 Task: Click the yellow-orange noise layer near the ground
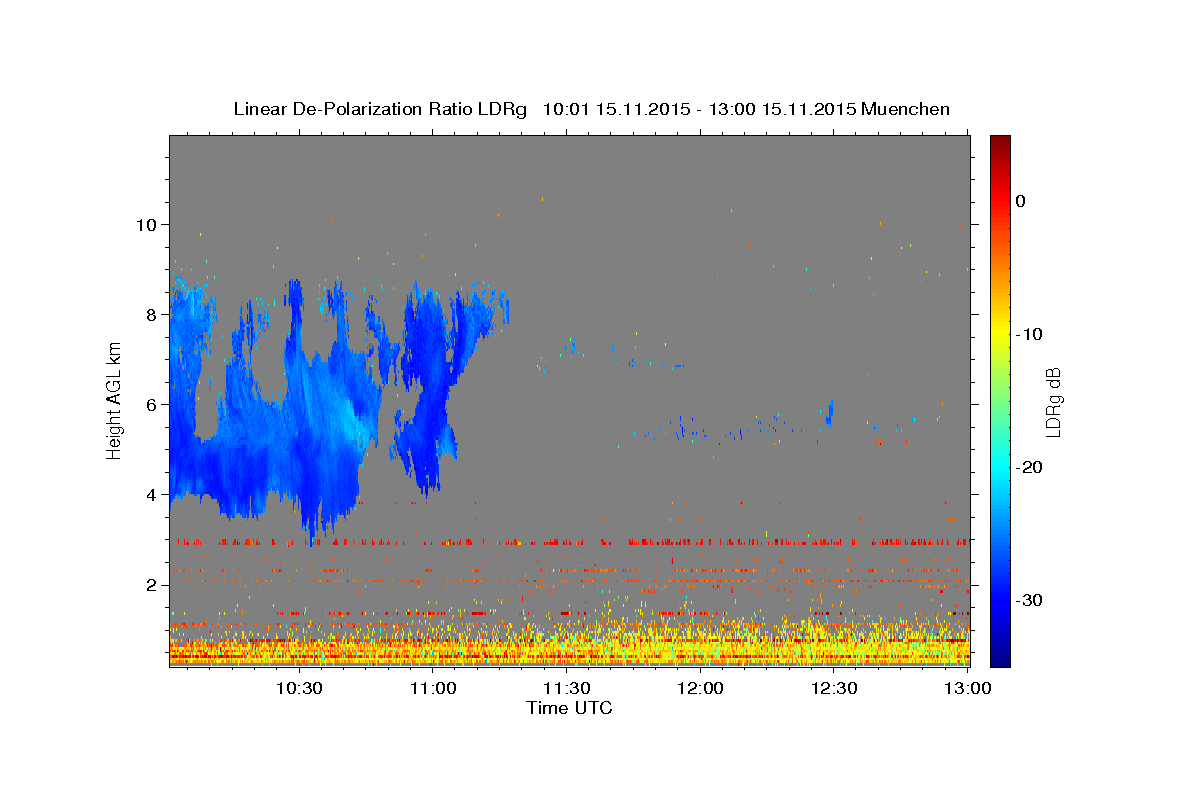570,645
